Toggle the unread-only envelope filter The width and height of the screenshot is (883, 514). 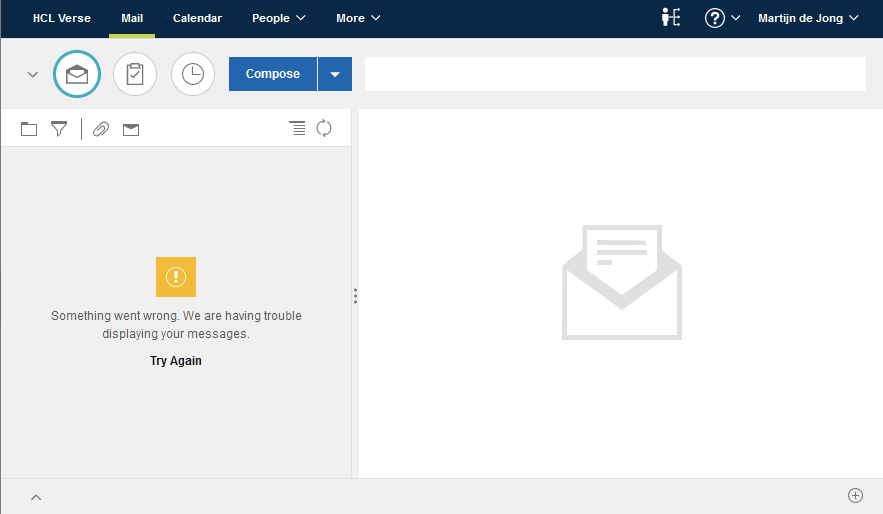[131, 129]
